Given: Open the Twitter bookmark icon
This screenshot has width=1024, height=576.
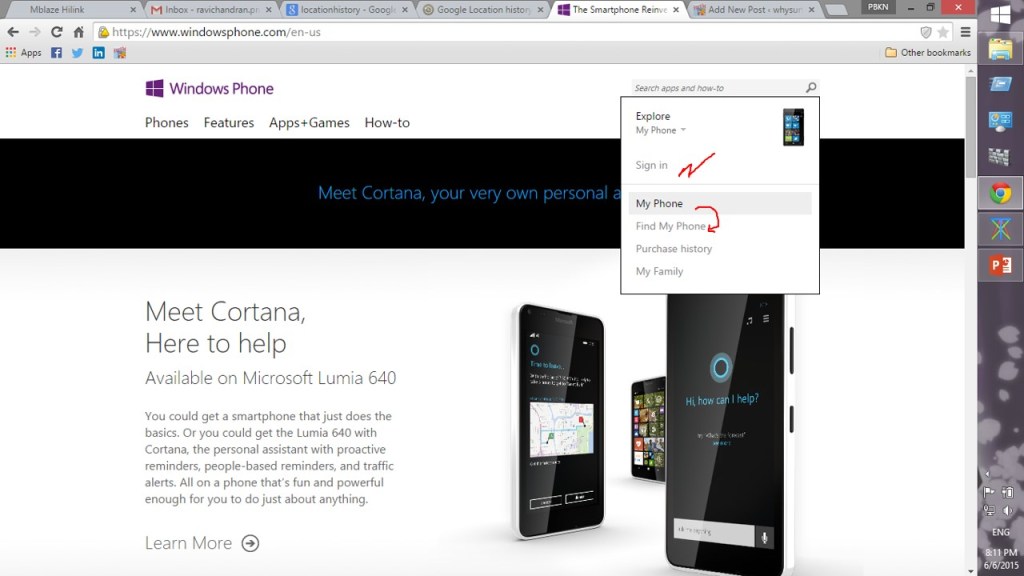Looking at the screenshot, I should (77, 53).
